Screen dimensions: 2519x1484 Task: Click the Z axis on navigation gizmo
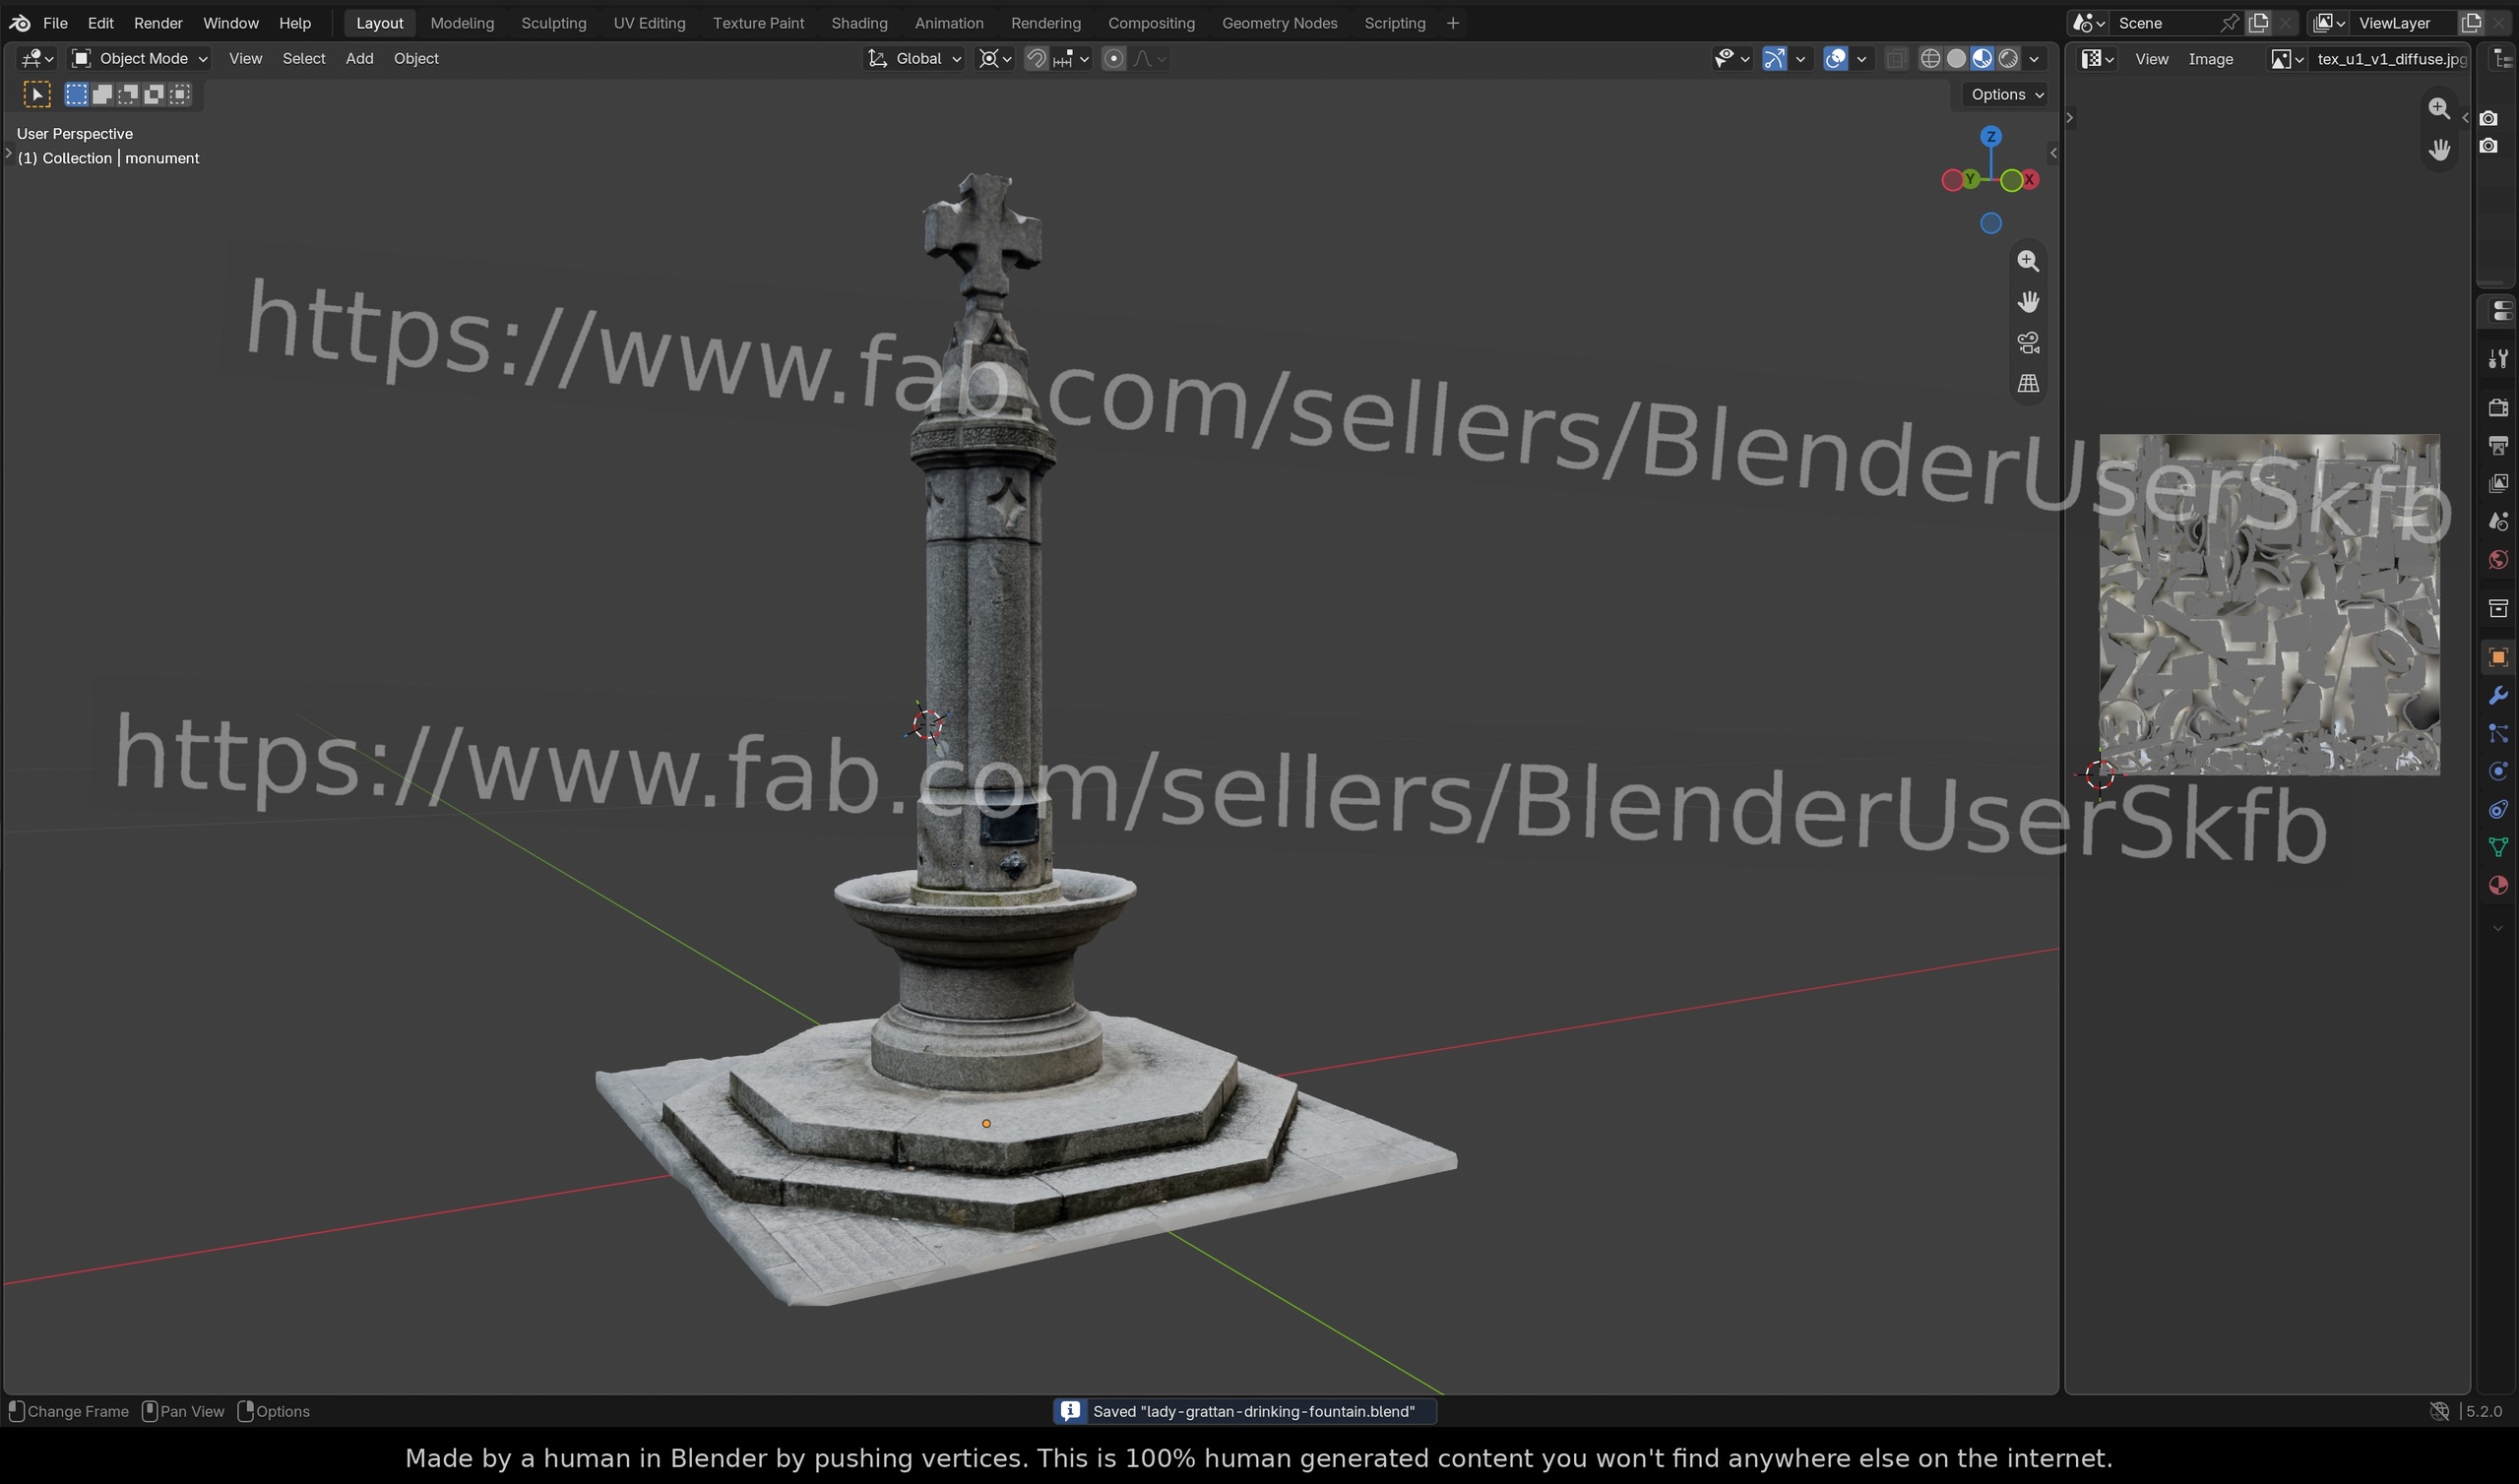click(x=1991, y=136)
